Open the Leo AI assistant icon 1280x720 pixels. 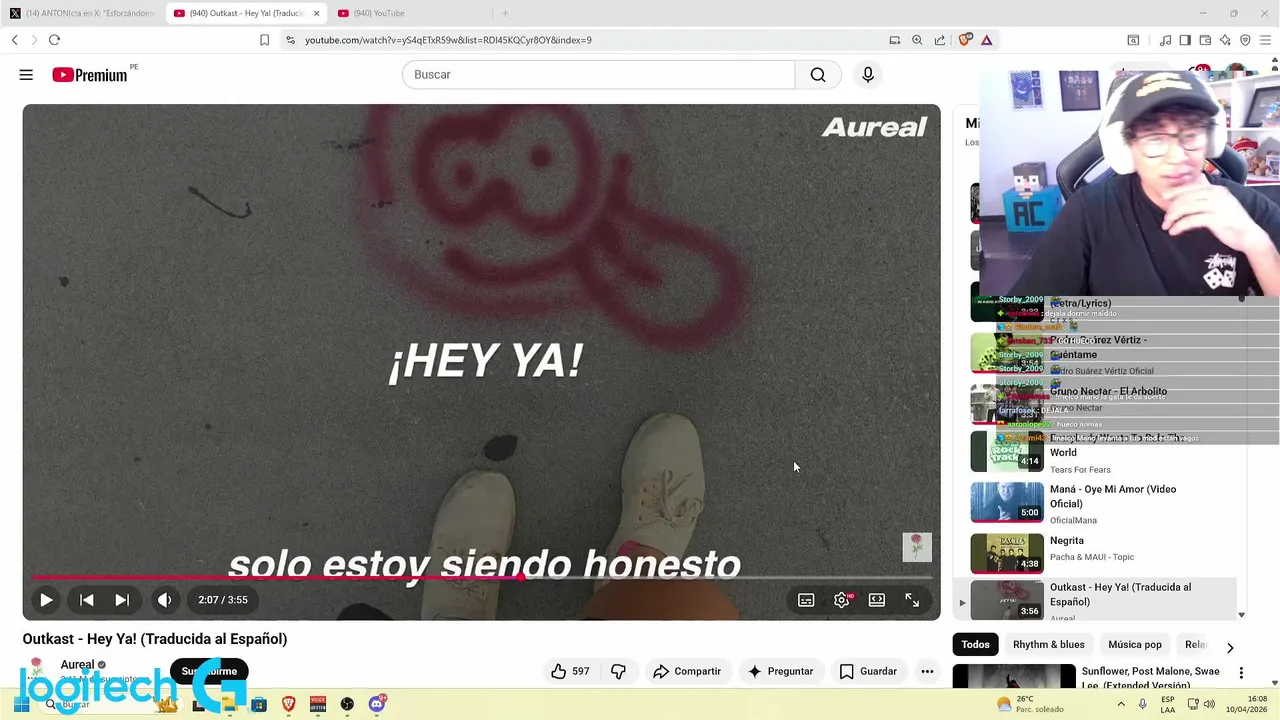point(1225,40)
